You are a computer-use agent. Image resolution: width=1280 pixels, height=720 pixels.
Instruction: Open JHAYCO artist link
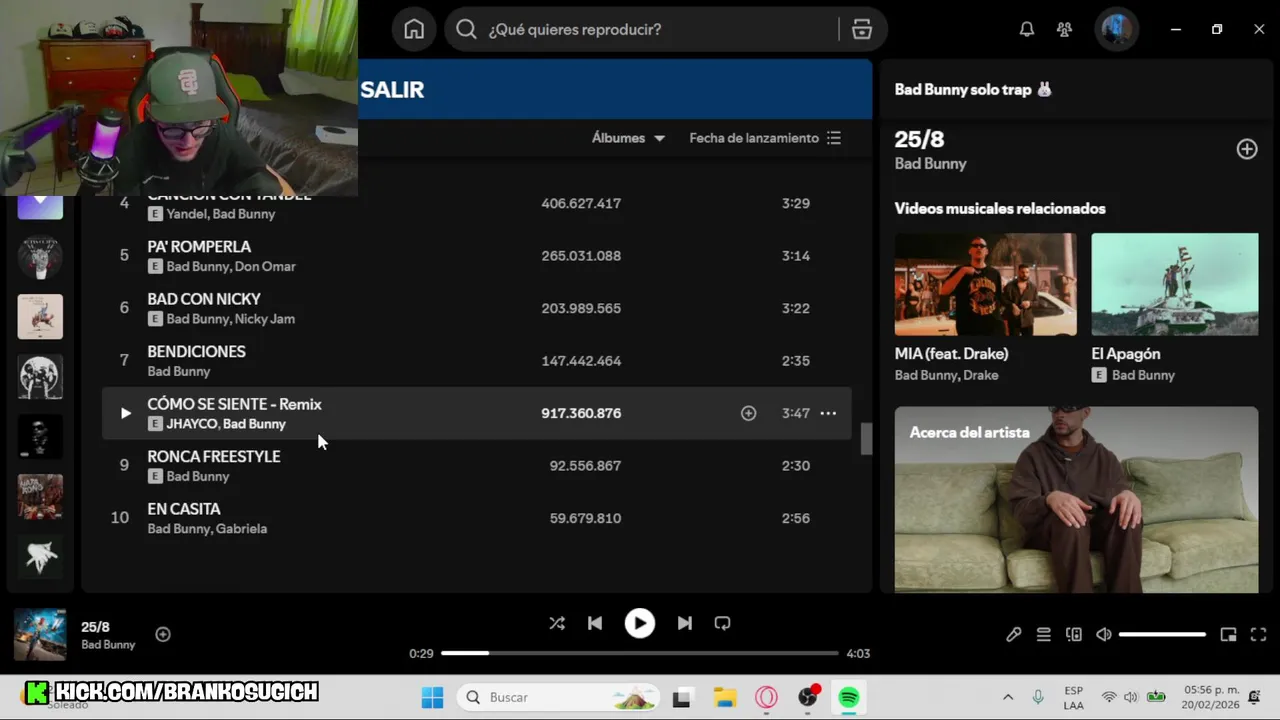(x=191, y=424)
